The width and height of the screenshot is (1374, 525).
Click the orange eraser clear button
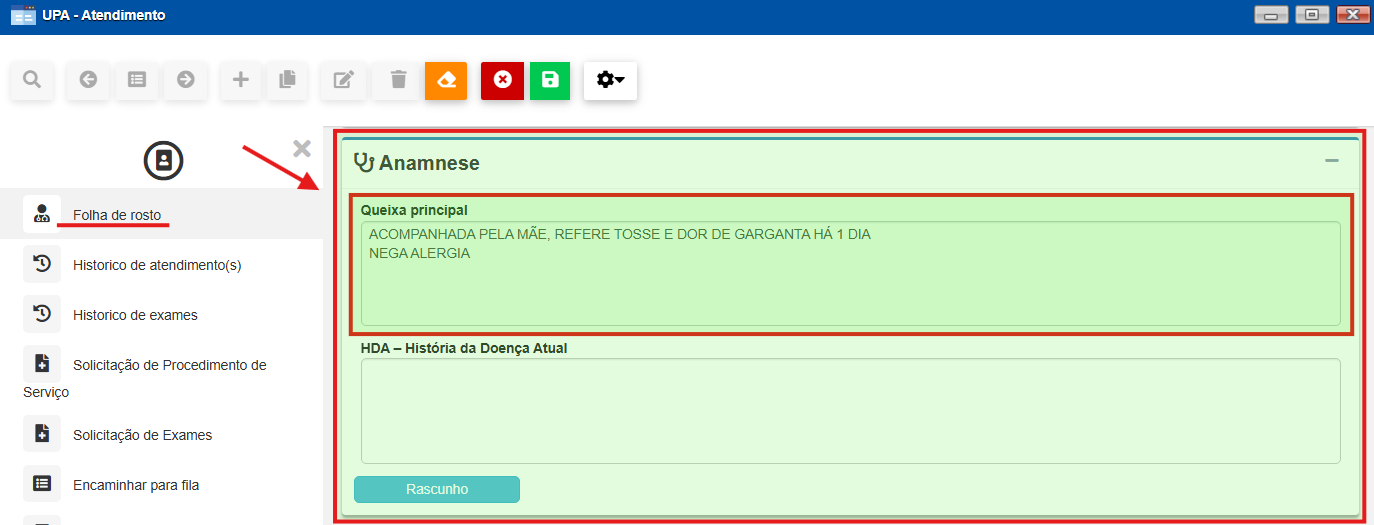click(446, 80)
